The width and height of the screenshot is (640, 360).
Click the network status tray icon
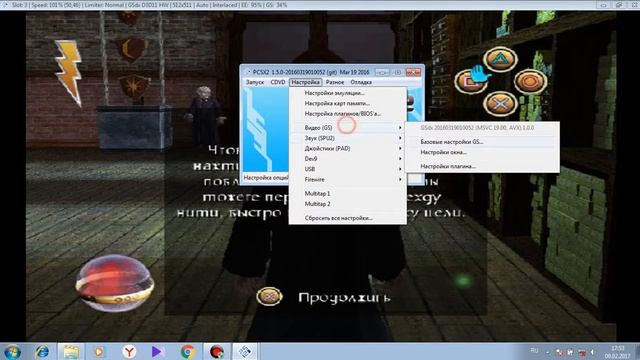tap(582, 352)
